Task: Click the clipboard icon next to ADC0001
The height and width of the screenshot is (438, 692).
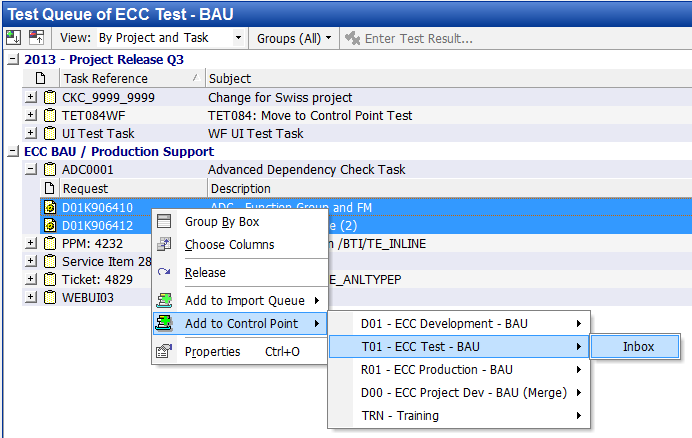Action: 49,170
